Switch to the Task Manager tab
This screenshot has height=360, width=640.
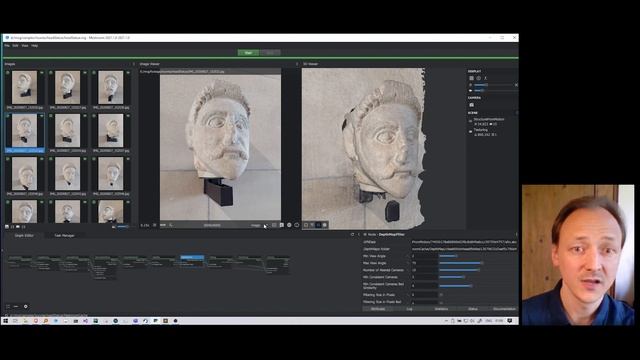[x=64, y=236]
